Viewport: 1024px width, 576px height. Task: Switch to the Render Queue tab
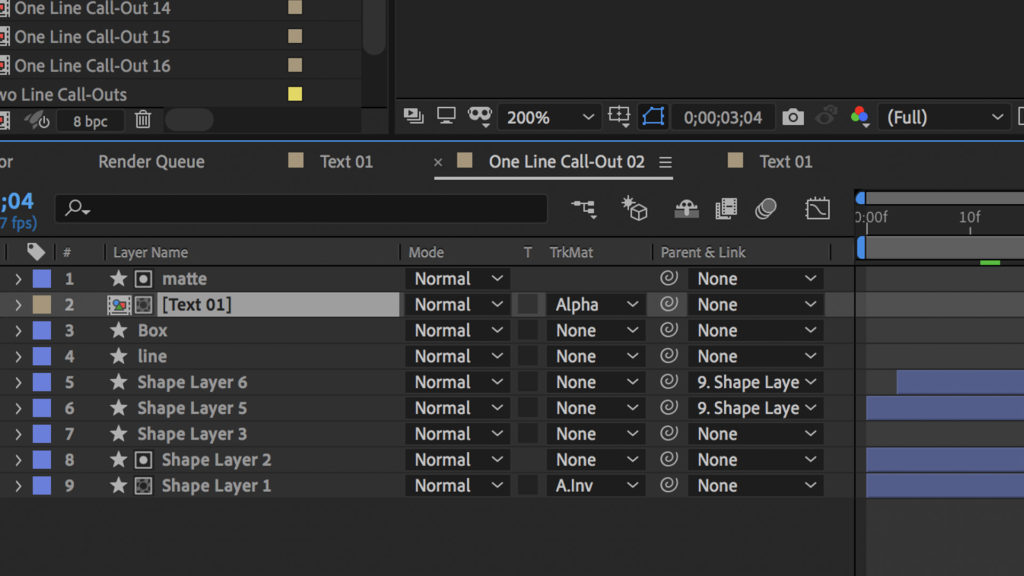151,161
